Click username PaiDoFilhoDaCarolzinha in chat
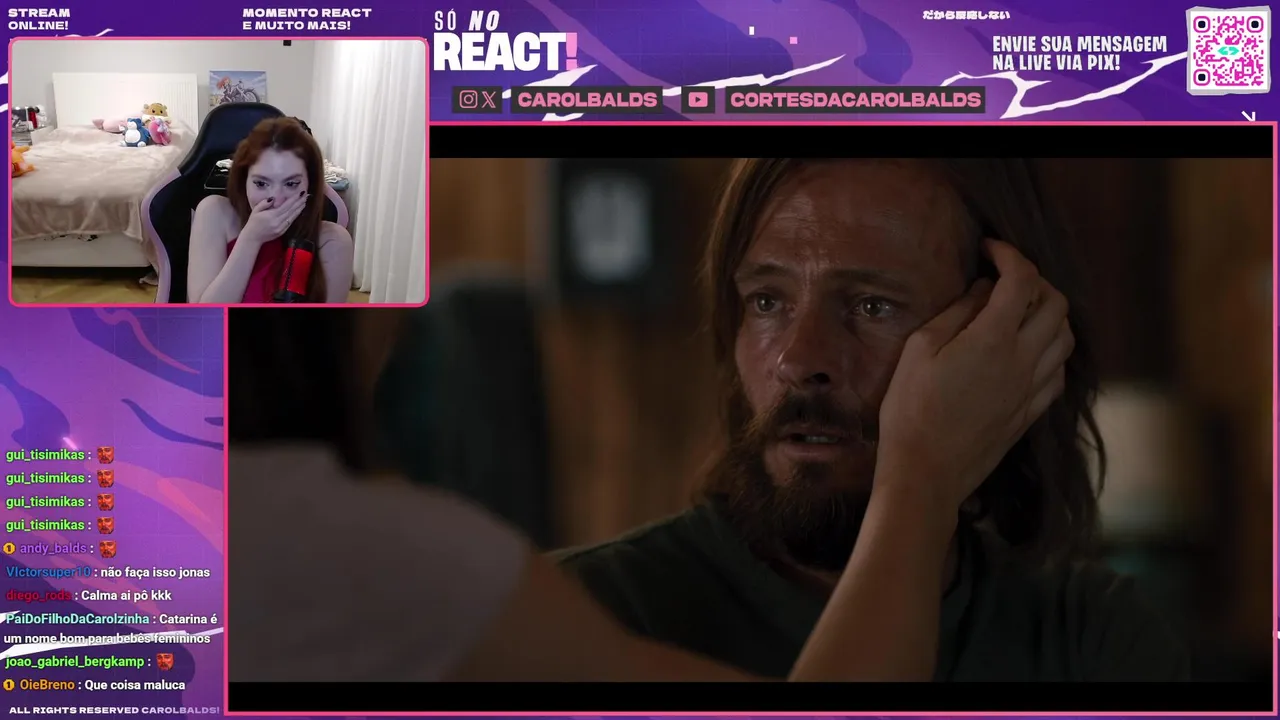The width and height of the screenshot is (1280, 720). [77, 619]
